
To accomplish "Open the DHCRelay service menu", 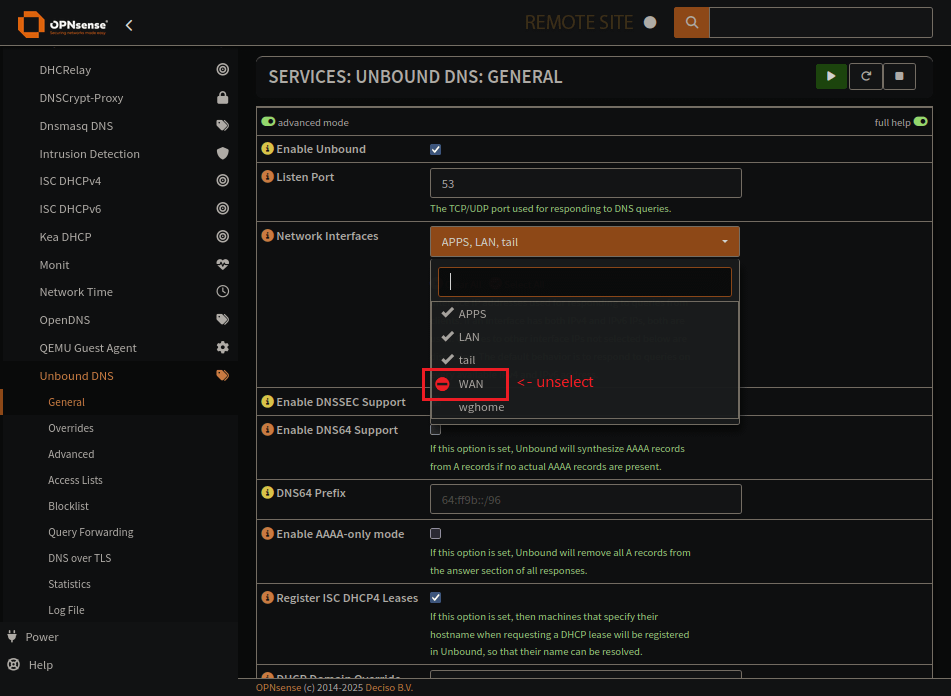I will tap(65, 70).
